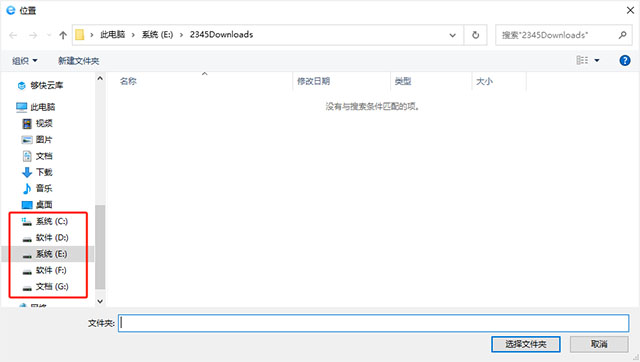Open view options dropdown arrow
The width and height of the screenshot is (640, 362).
pos(597,61)
